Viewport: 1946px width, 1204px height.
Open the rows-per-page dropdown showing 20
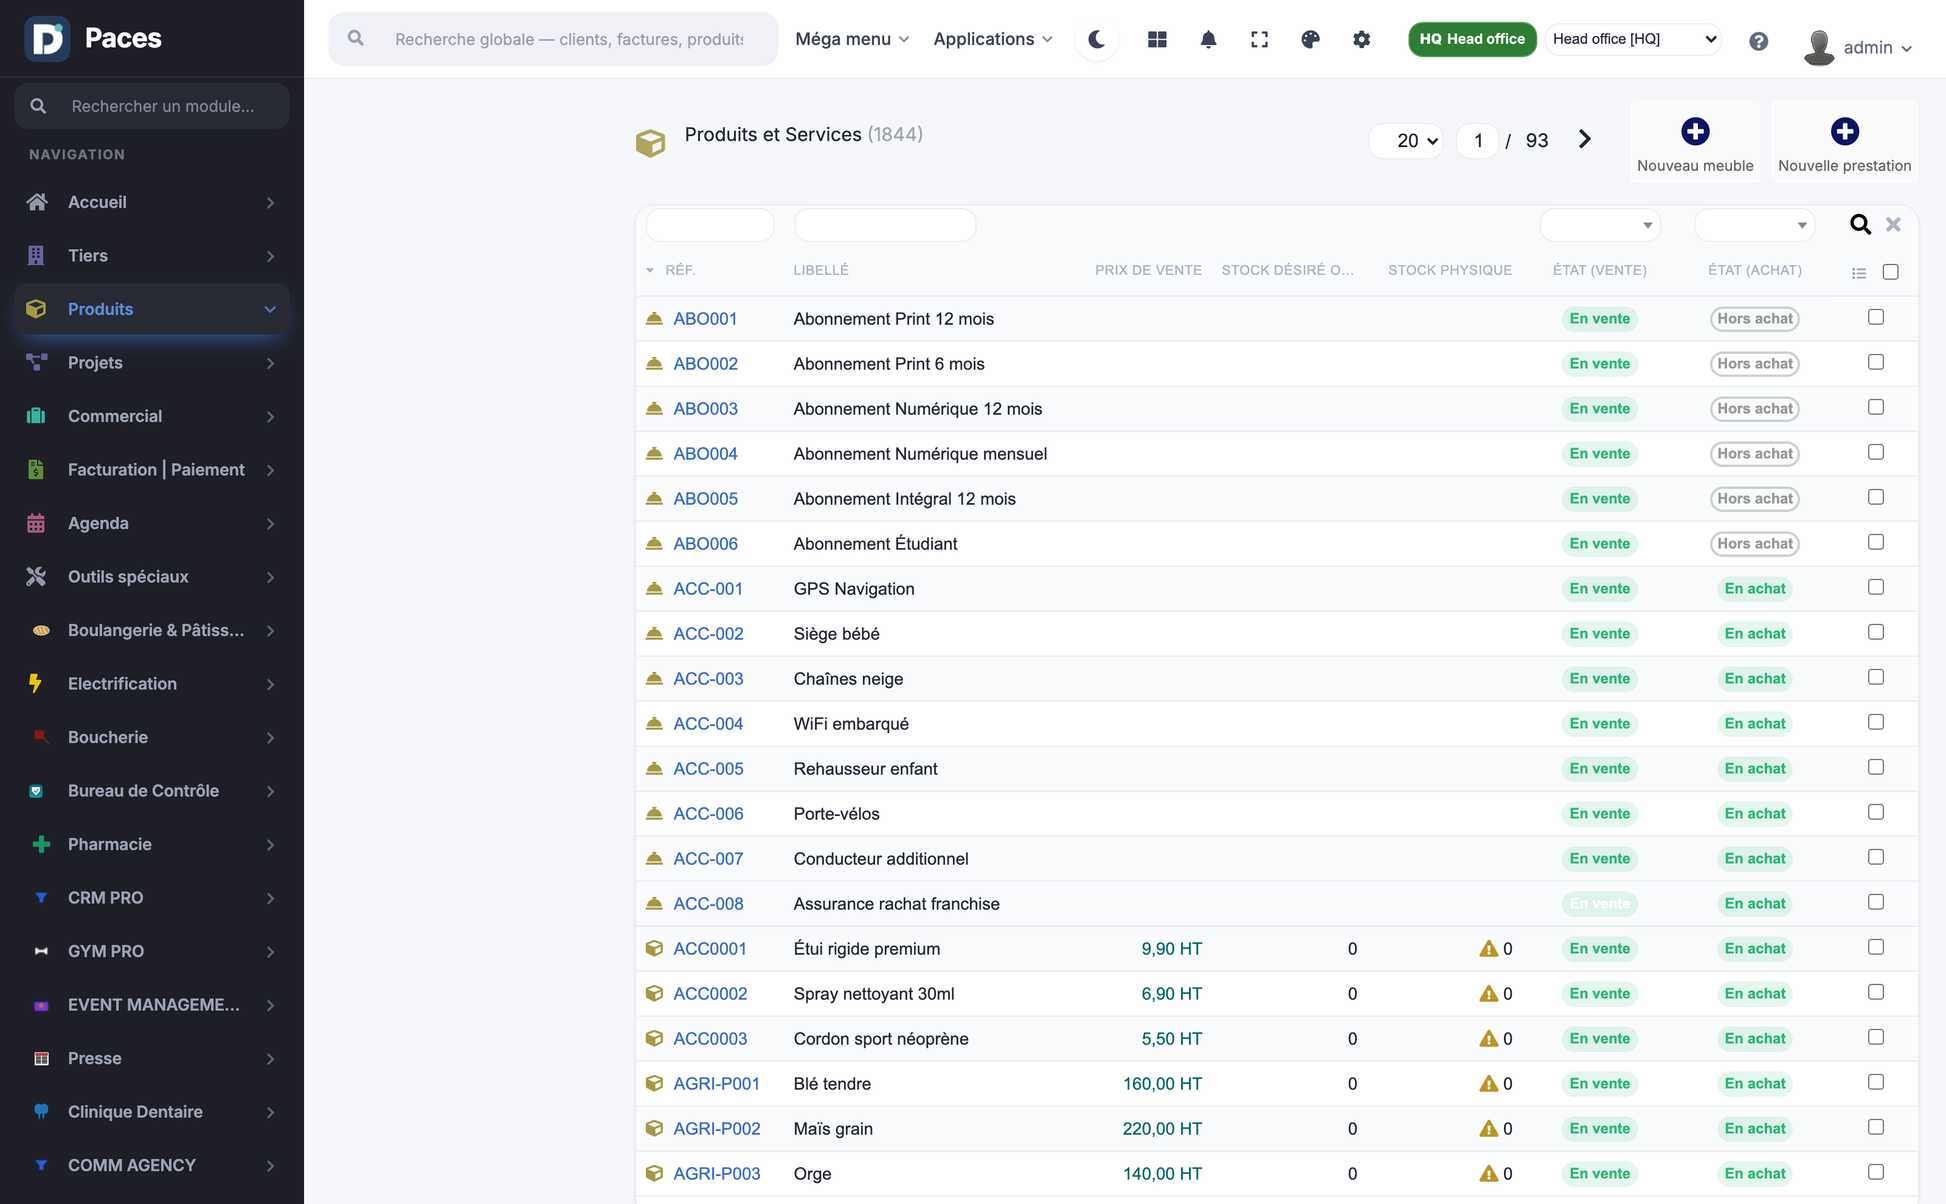[1406, 140]
